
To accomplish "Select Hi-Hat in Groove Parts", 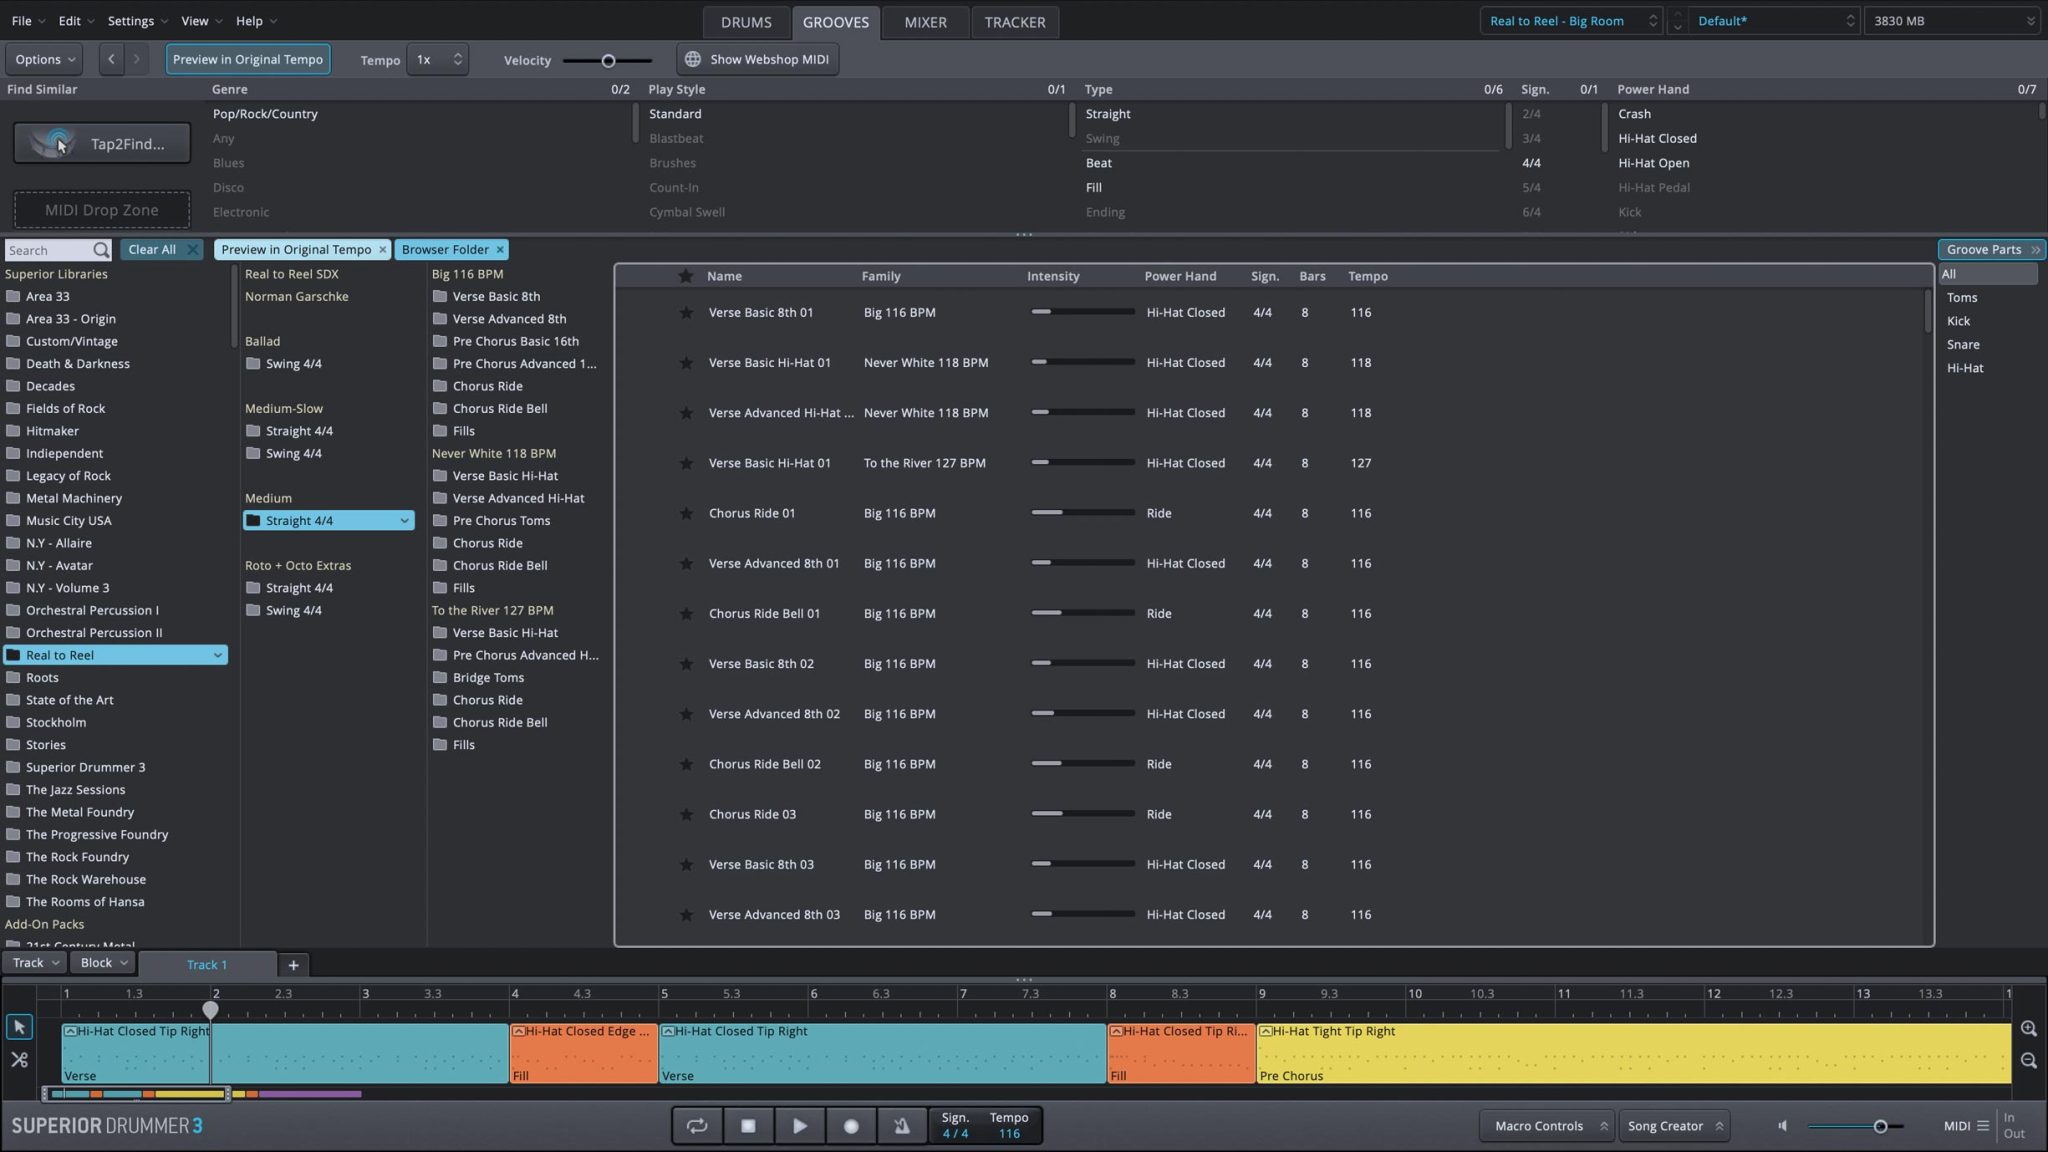I will point(1965,368).
